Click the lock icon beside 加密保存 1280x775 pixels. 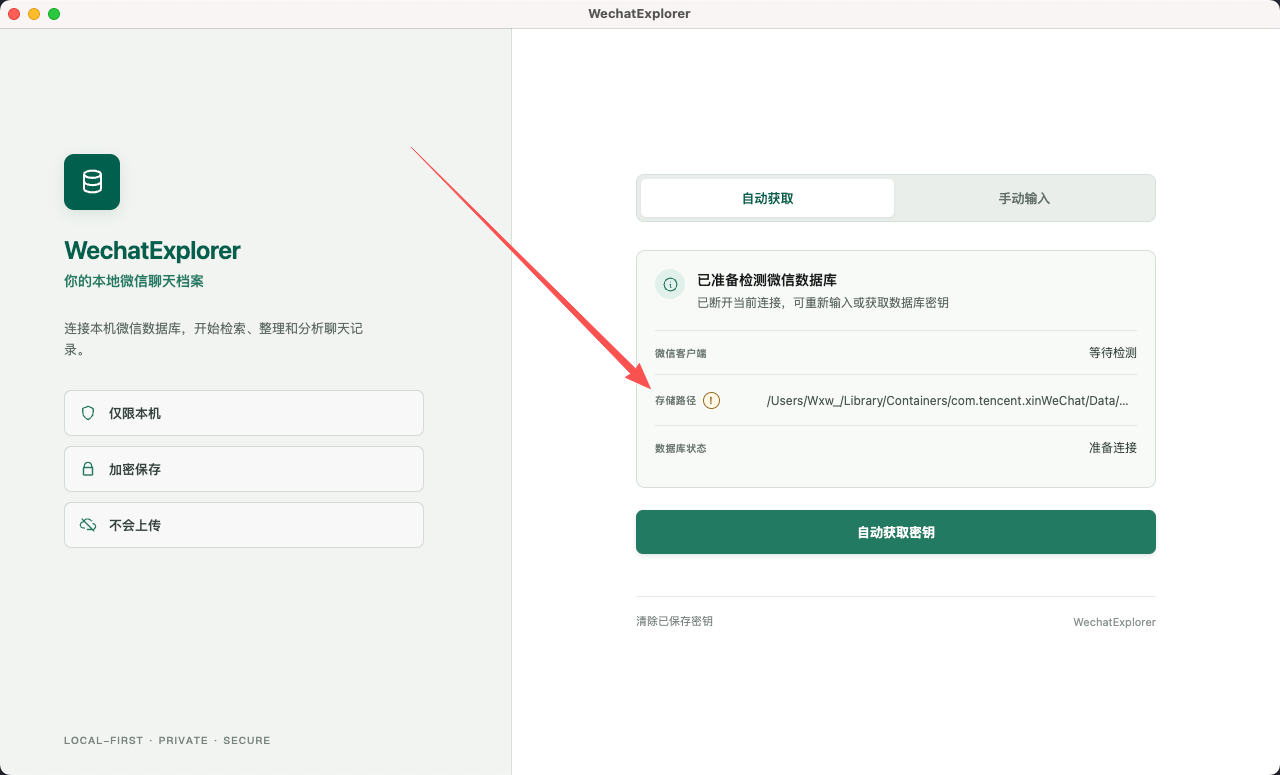[88, 469]
